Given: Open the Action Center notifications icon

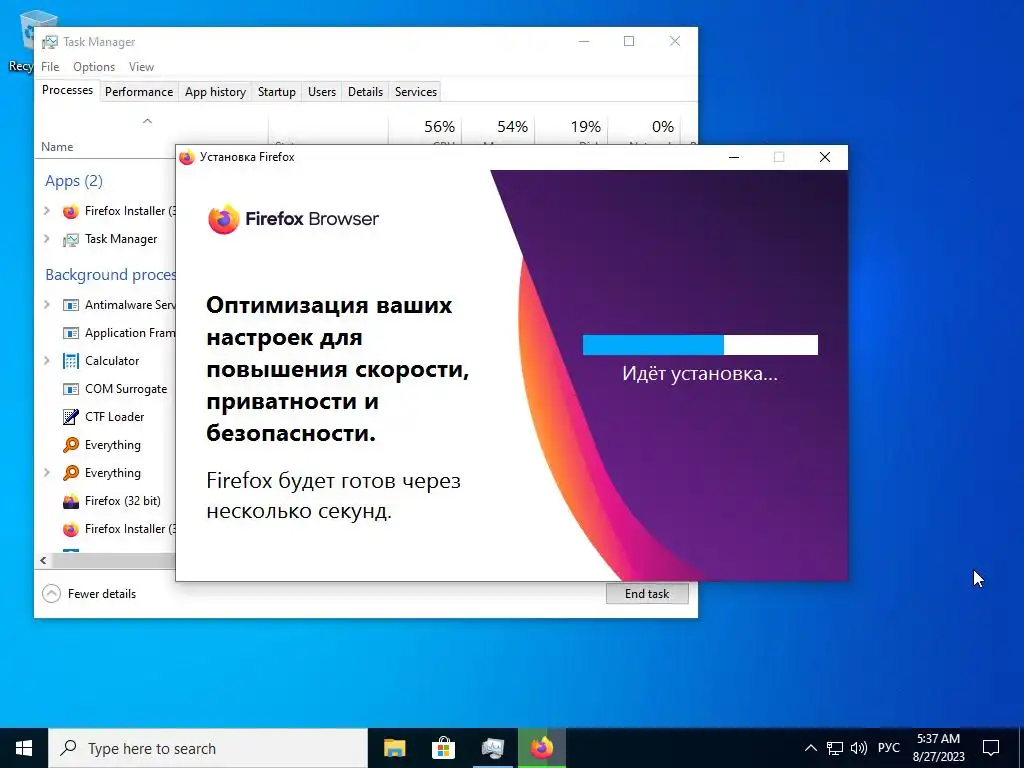Looking at the screenshot, I should [991, 748].
